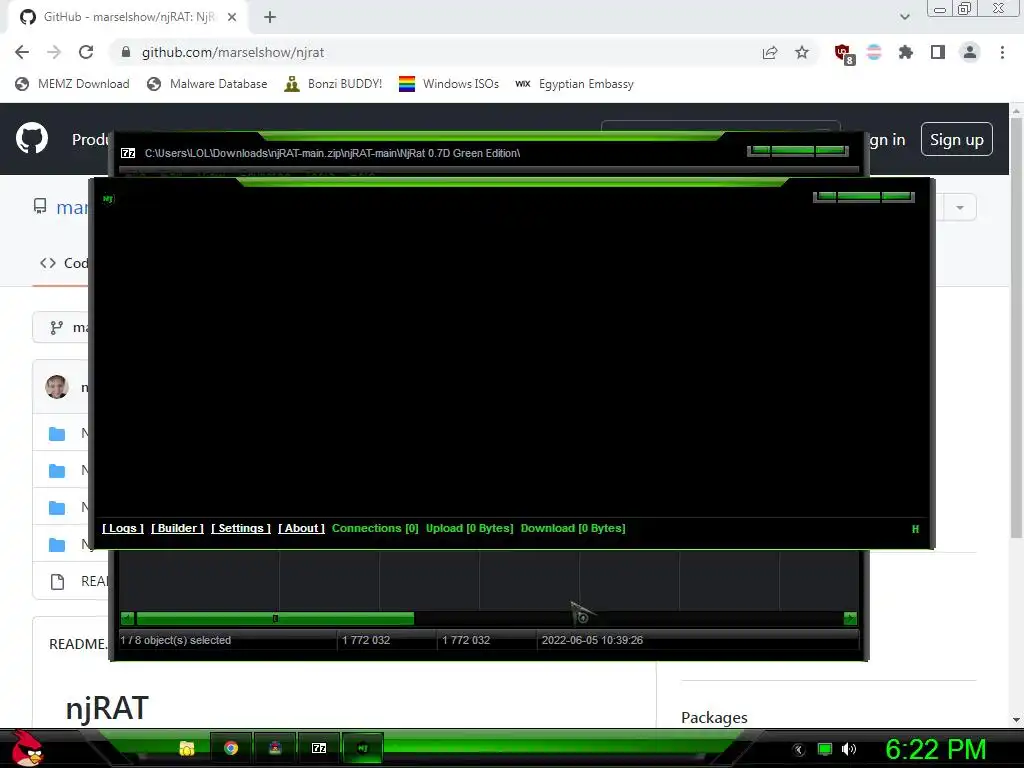Click the GitHub Sign up button
Screen dimensions: 1024x768
pos(957,140)
